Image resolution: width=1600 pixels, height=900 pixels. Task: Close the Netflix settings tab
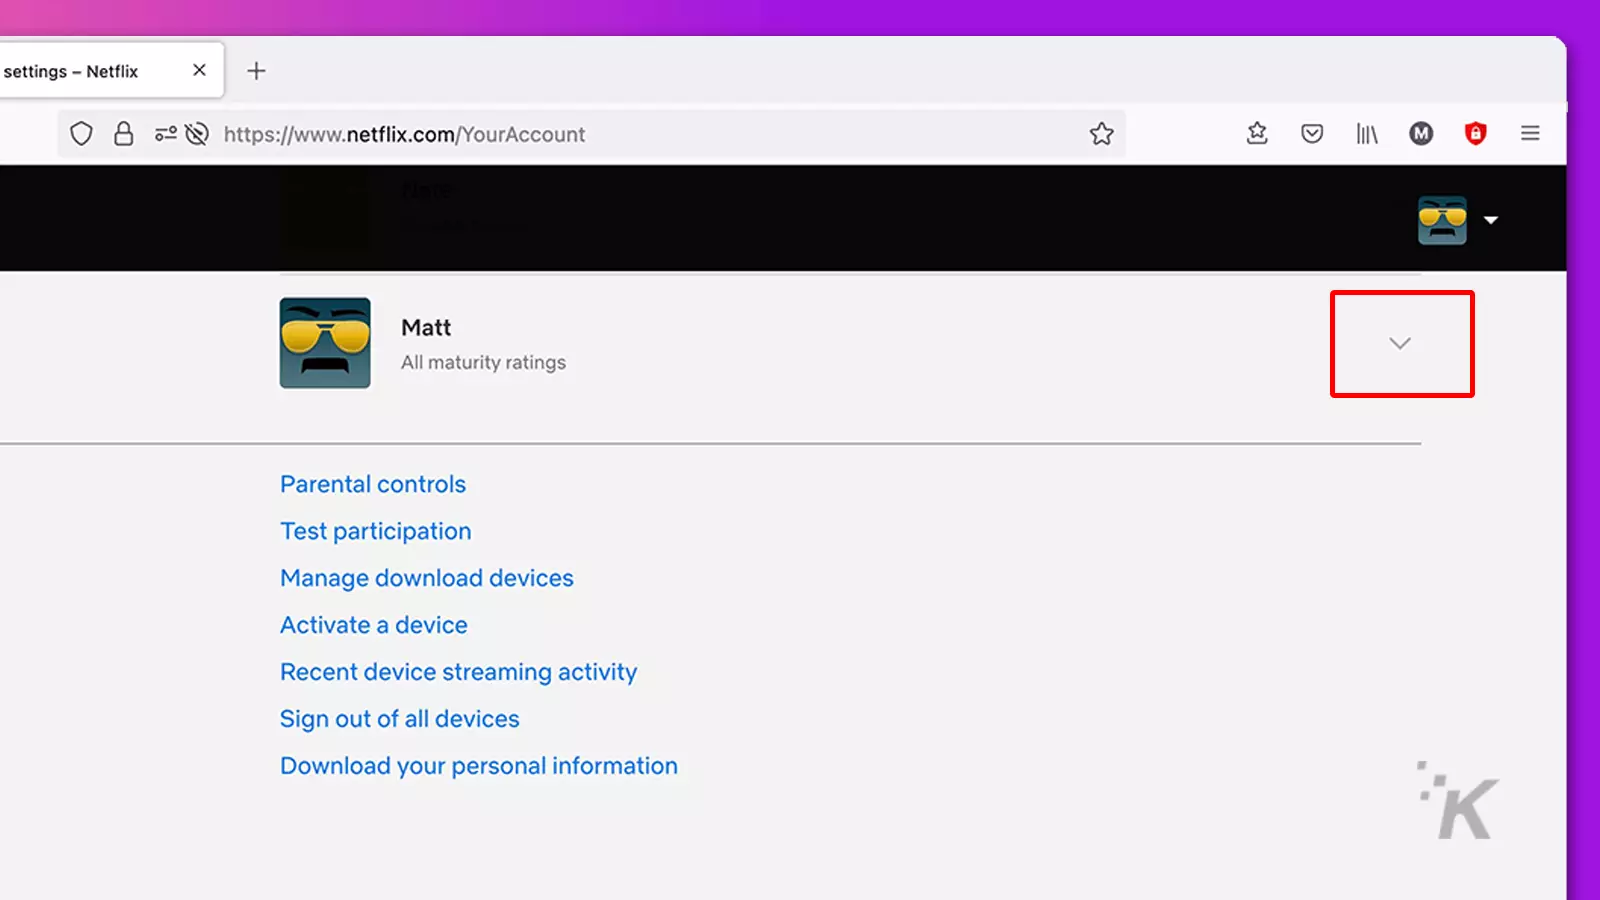click(199, 70)
